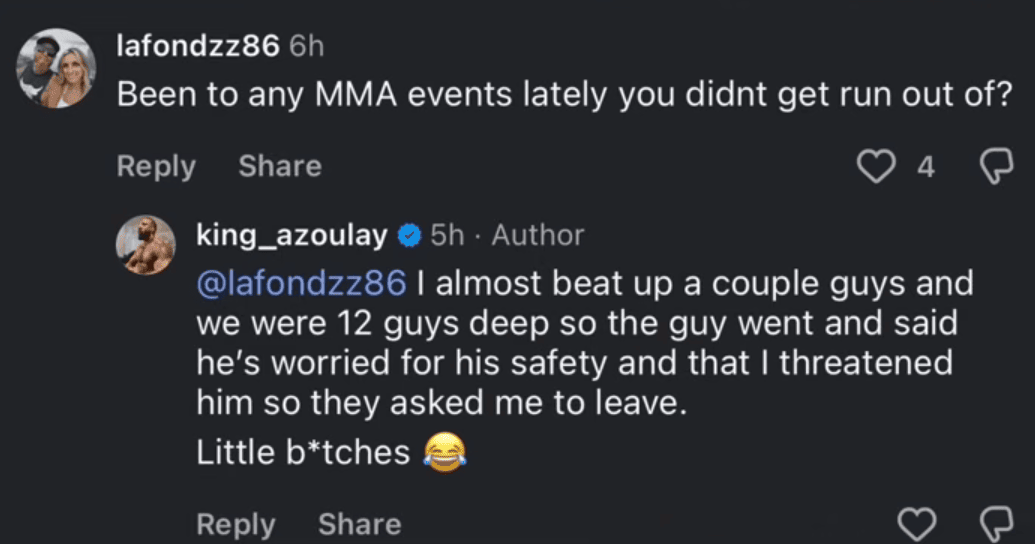Click the 5h timestamp on the reply
This screenshot has width=1035, height=544.
click(447, 236)
